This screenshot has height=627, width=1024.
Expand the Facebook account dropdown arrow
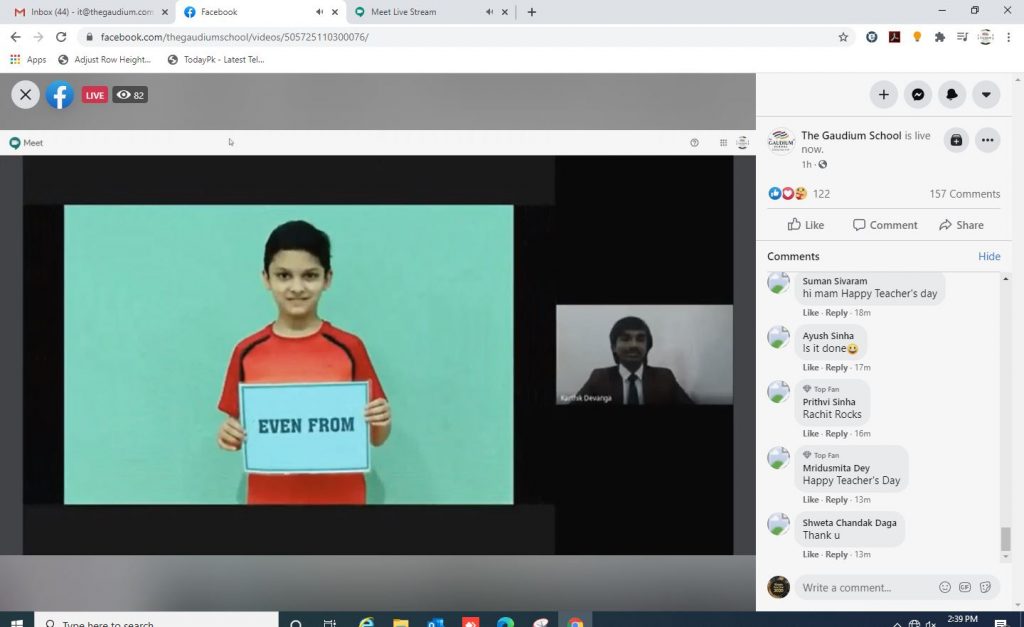986,95
